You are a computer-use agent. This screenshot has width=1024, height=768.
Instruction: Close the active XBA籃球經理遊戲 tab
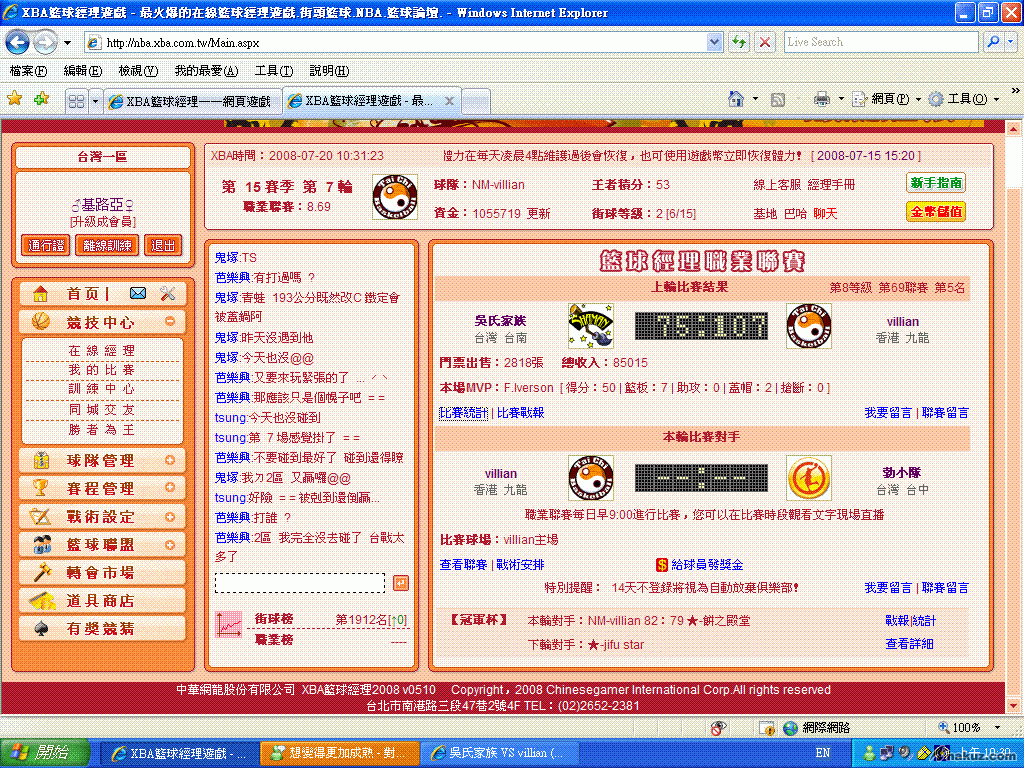point(449,101)
